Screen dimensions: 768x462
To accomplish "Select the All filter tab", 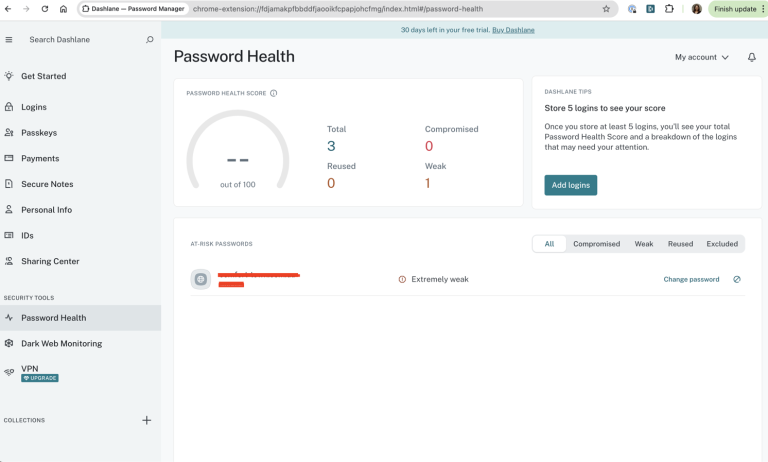I will (x=550, y=244).
